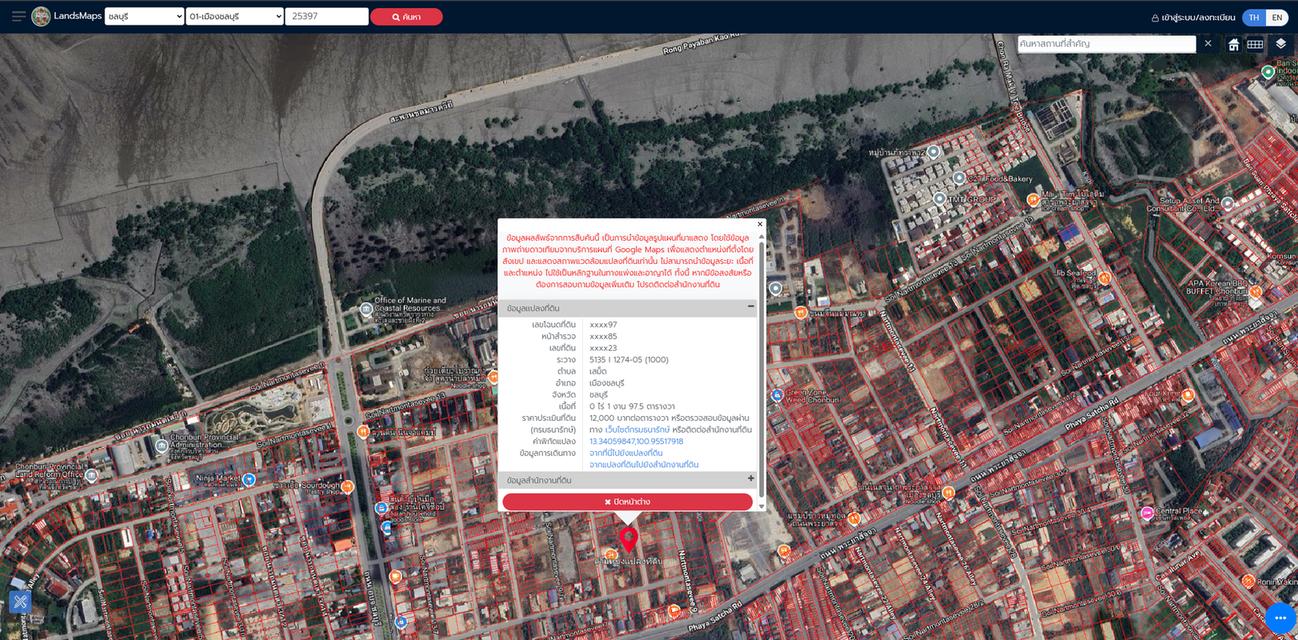Open the map layers icon
This screenshot has height=640, width=1298.
1281,44
